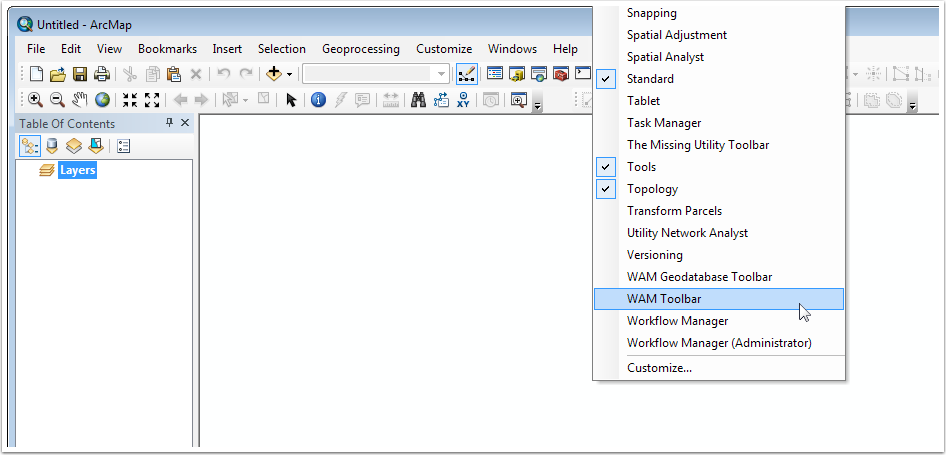Click the Fixed Zoom In icon
The width and height of the screenshot is (946, 455).
pos(130,100)
